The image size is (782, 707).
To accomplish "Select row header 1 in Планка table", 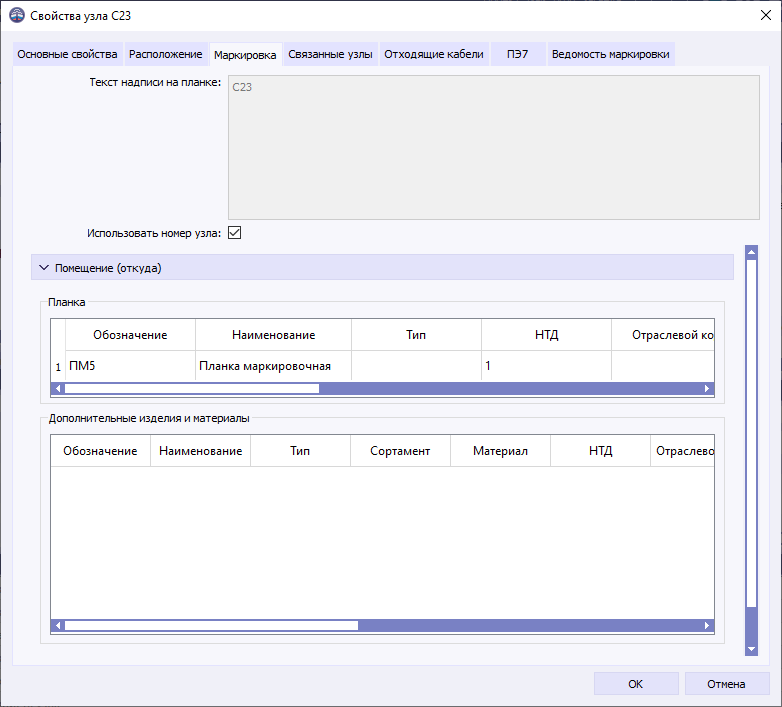I will 58,367.
